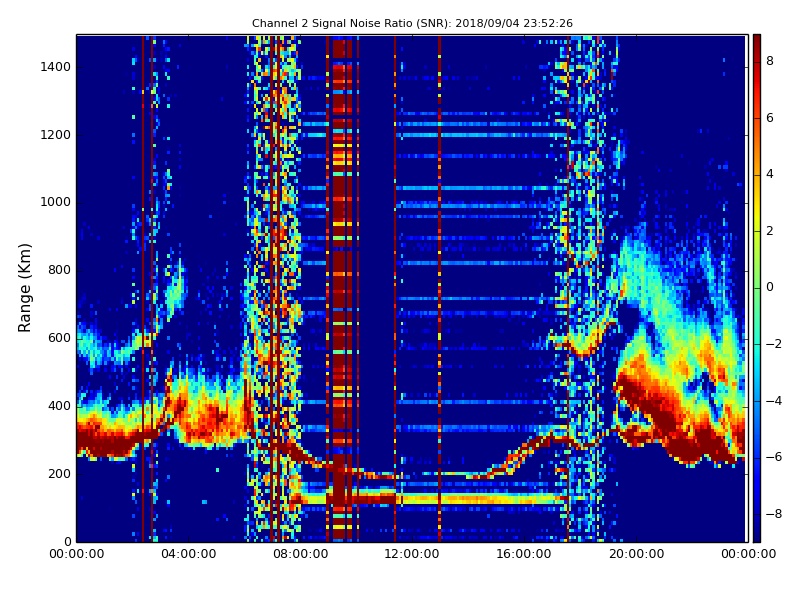800x600 pixels.
Task: Click the colorbar label 2
Action: [x=770, y=231]
